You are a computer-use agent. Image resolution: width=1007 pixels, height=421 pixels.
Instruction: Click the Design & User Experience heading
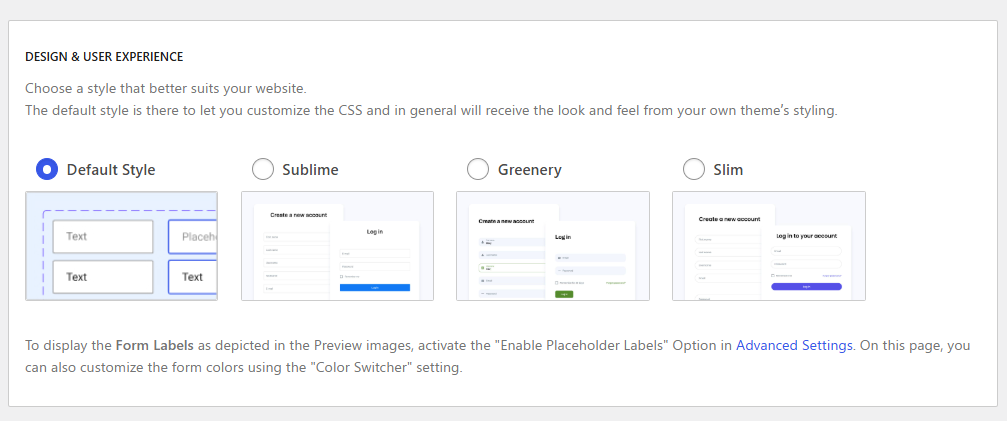104,57
